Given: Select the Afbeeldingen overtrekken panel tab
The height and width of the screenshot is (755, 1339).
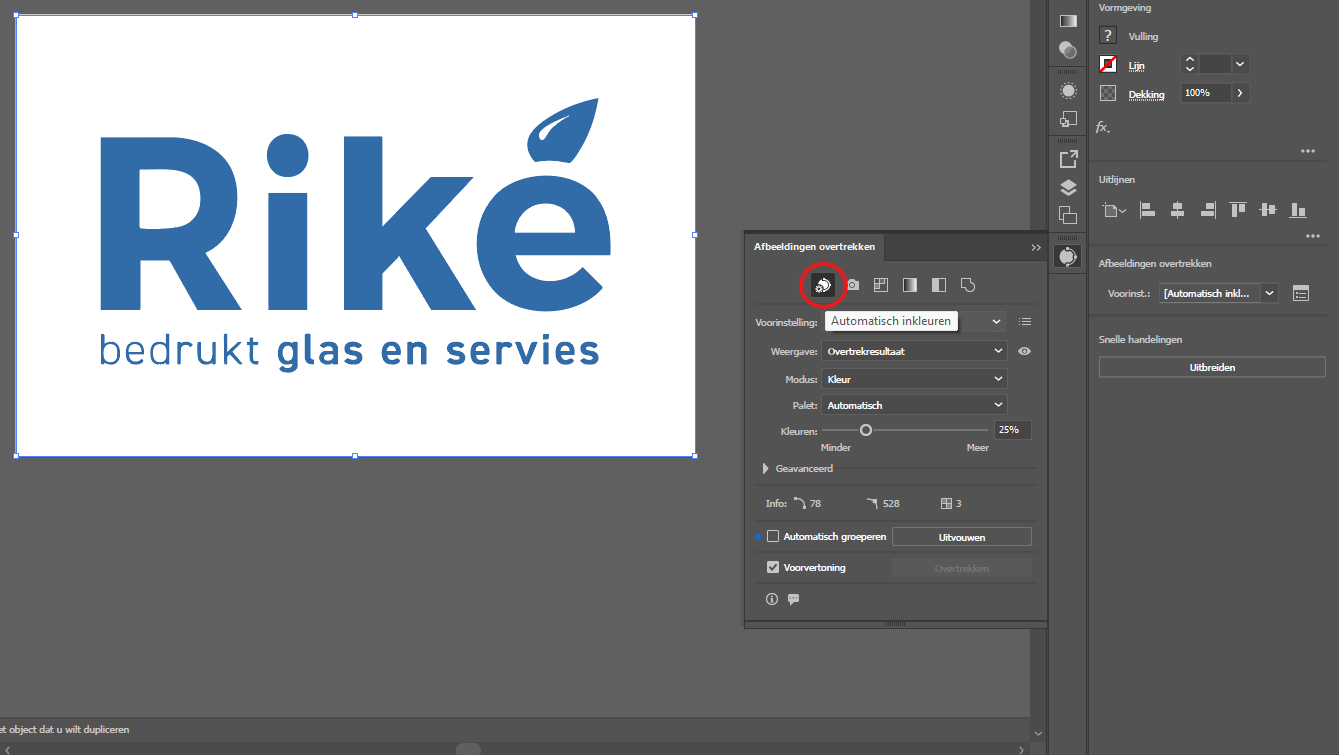Looking at the screenshot, I should tap(814, 247).
